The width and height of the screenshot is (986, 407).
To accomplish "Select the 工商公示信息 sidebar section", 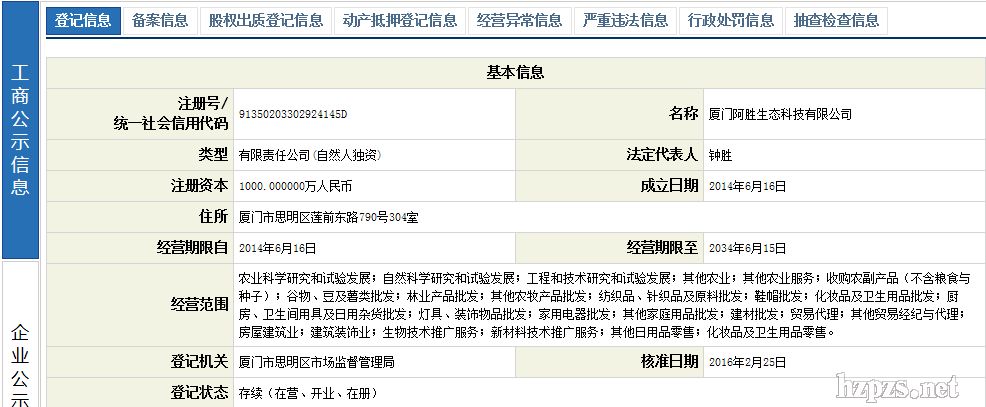I will click(20, 130).
